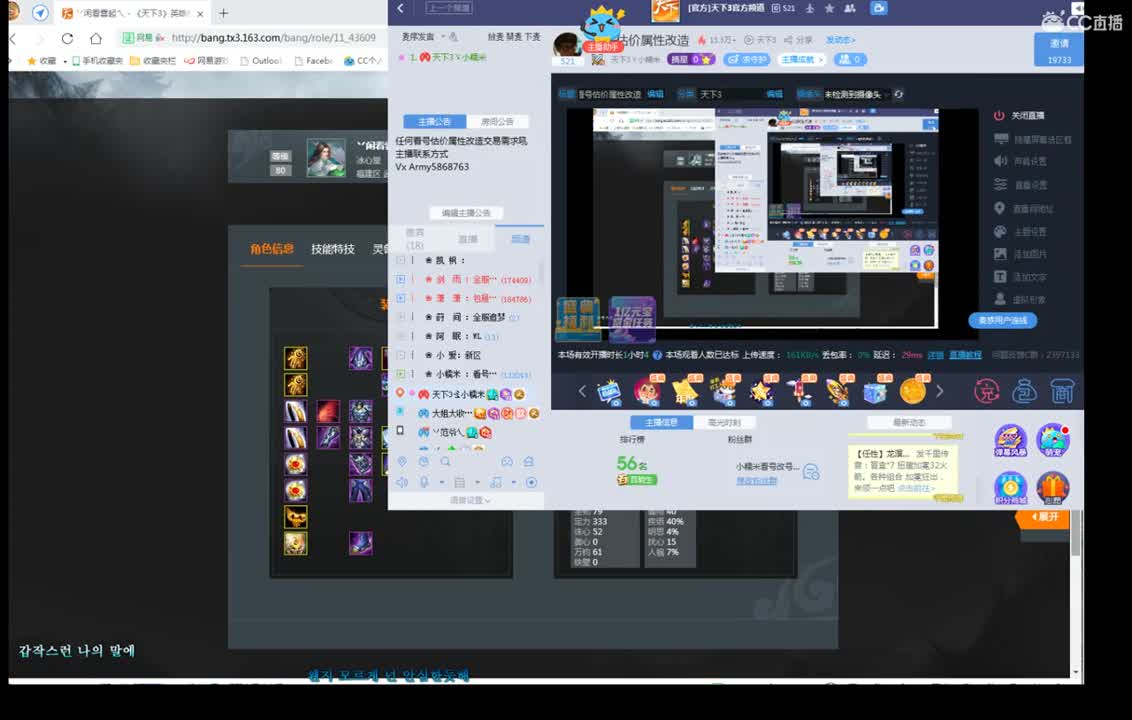Open the recharge 充 icon
The width and height of the screenshot is (1132, 720).
coord(986,391)
